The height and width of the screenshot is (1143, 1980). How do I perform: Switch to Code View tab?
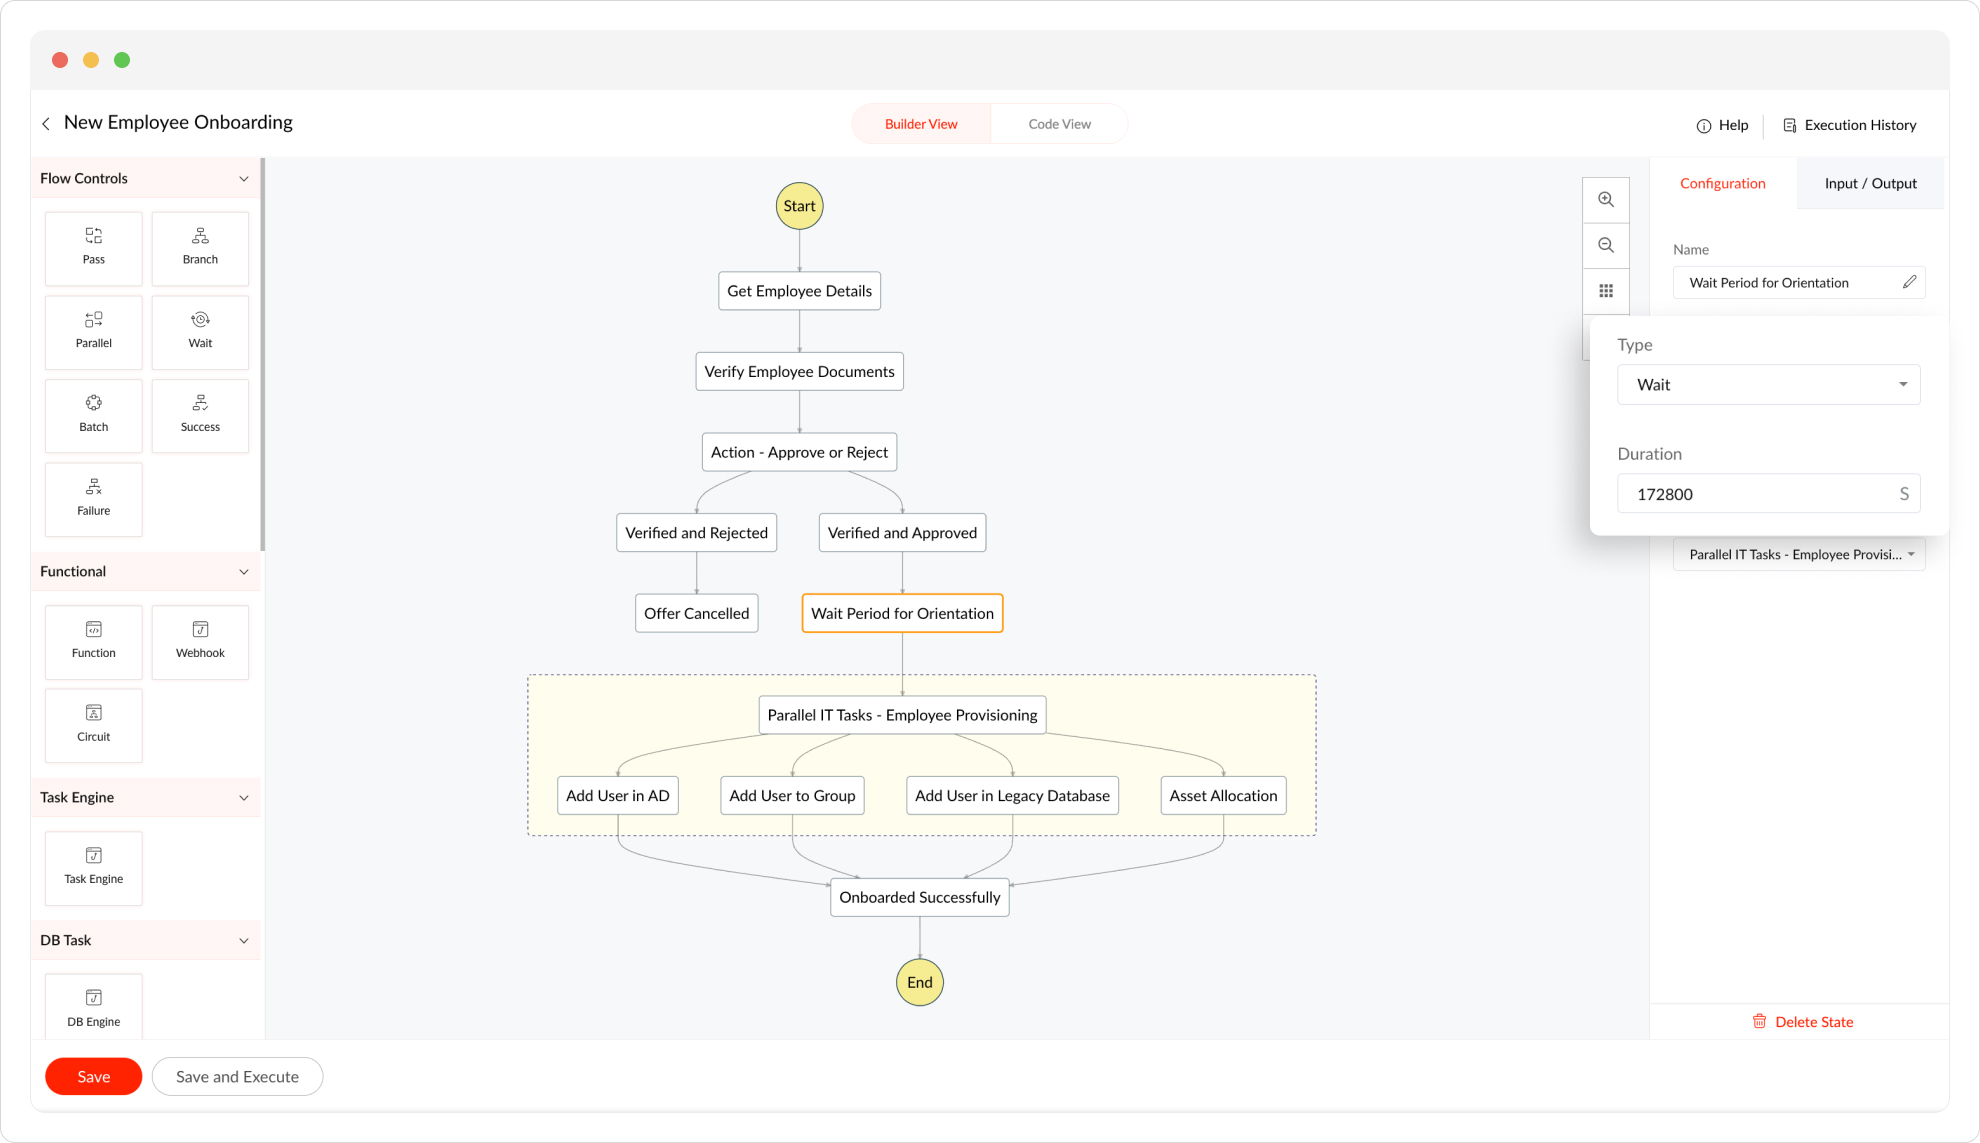coord(1059,124)
